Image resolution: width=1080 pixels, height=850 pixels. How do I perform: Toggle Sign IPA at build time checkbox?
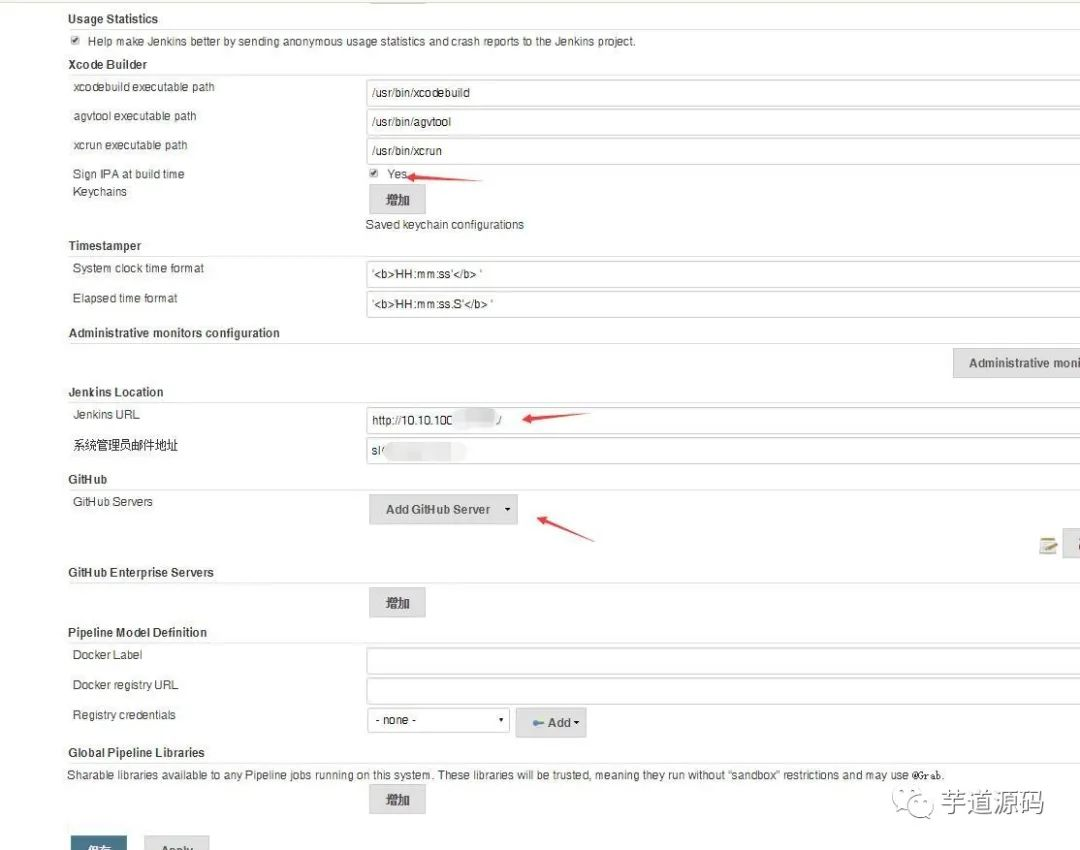(373, 173)
